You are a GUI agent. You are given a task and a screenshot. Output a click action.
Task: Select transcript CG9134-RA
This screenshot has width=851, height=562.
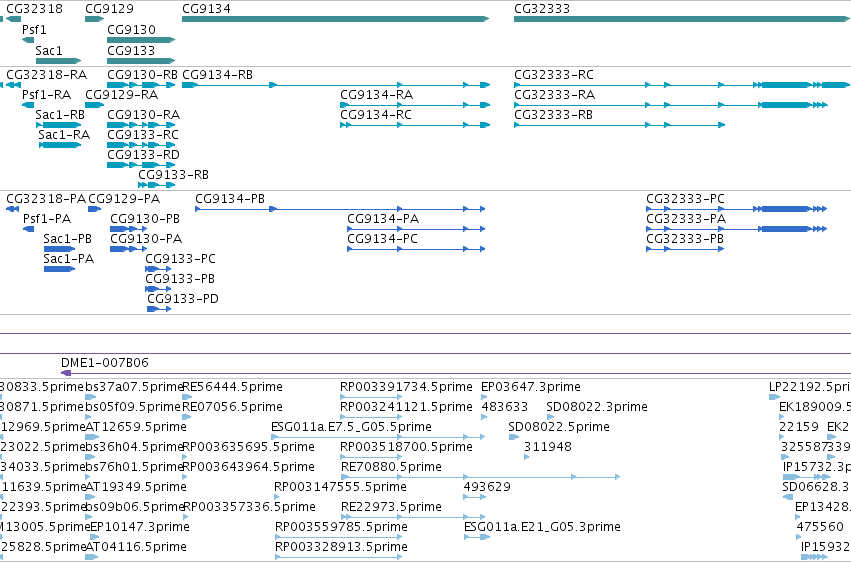415,105
